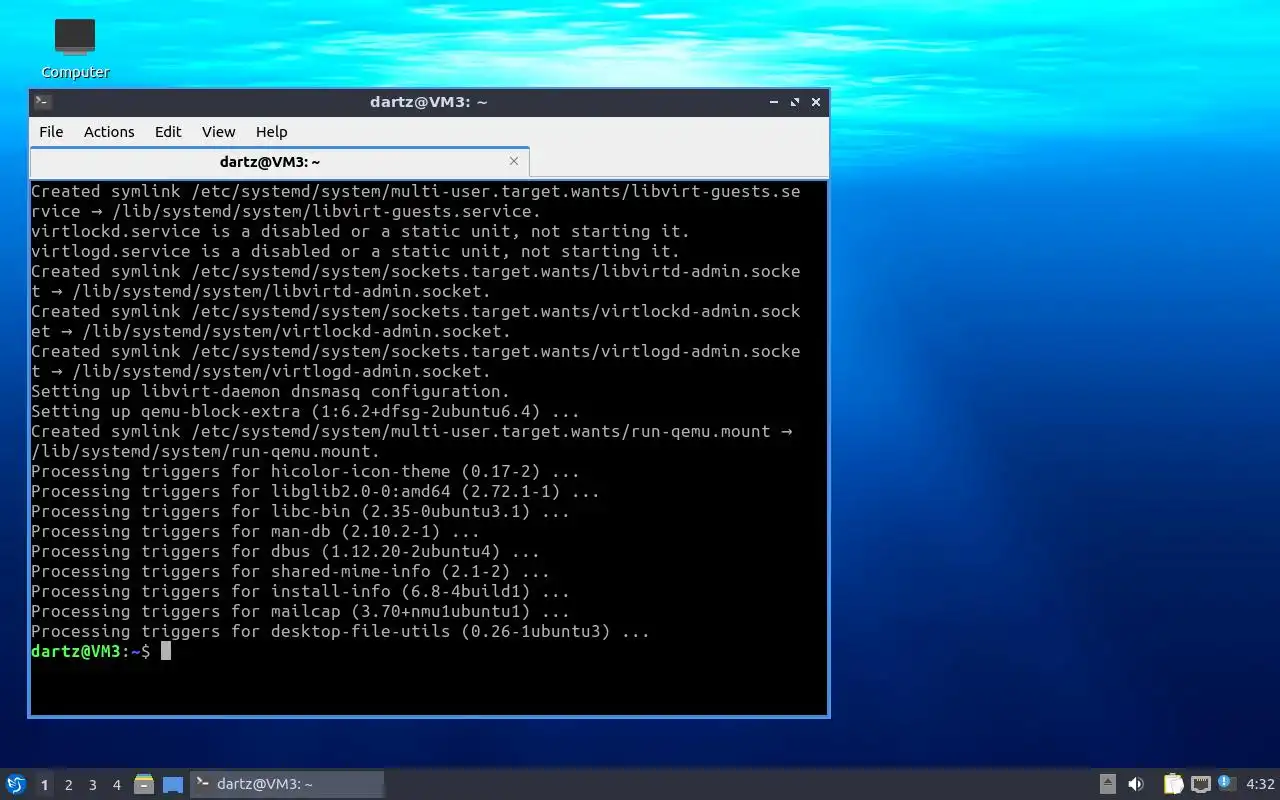The width and height of the screenshot is (1280, 800).
Task: Switch to workspace 3 in pager
Action: point(92,785)
